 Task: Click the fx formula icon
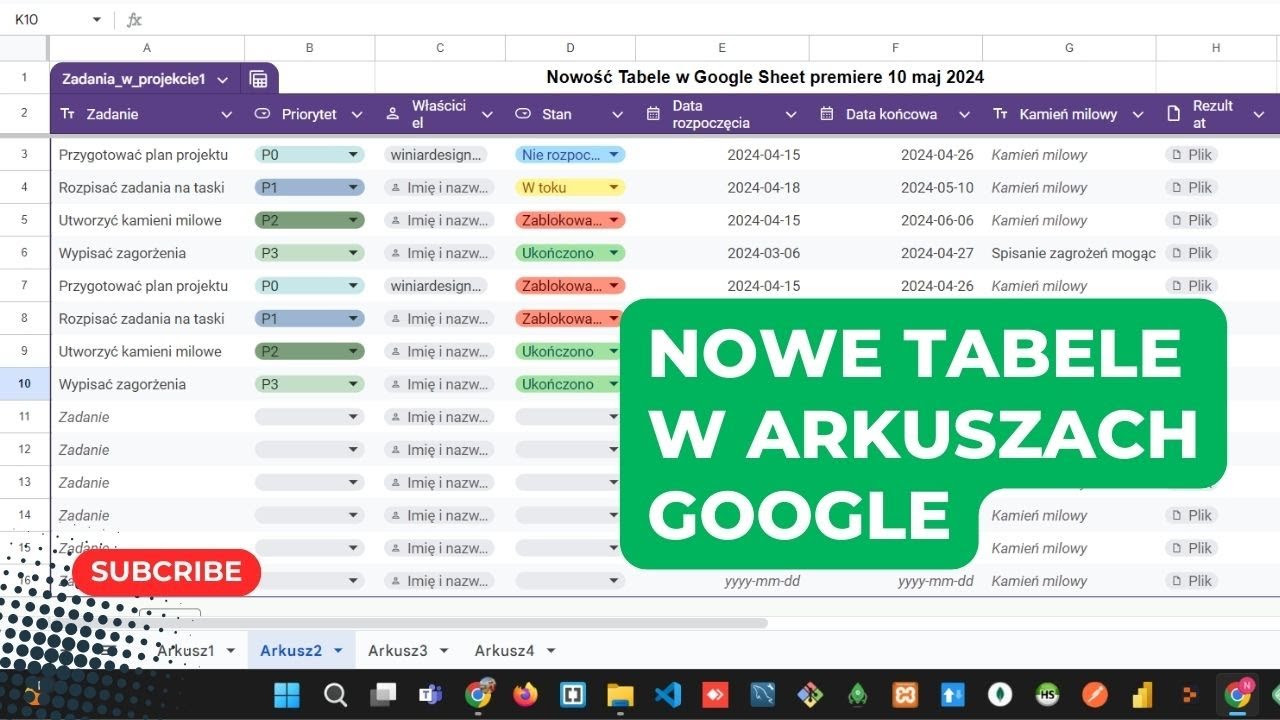click(134, 19)
